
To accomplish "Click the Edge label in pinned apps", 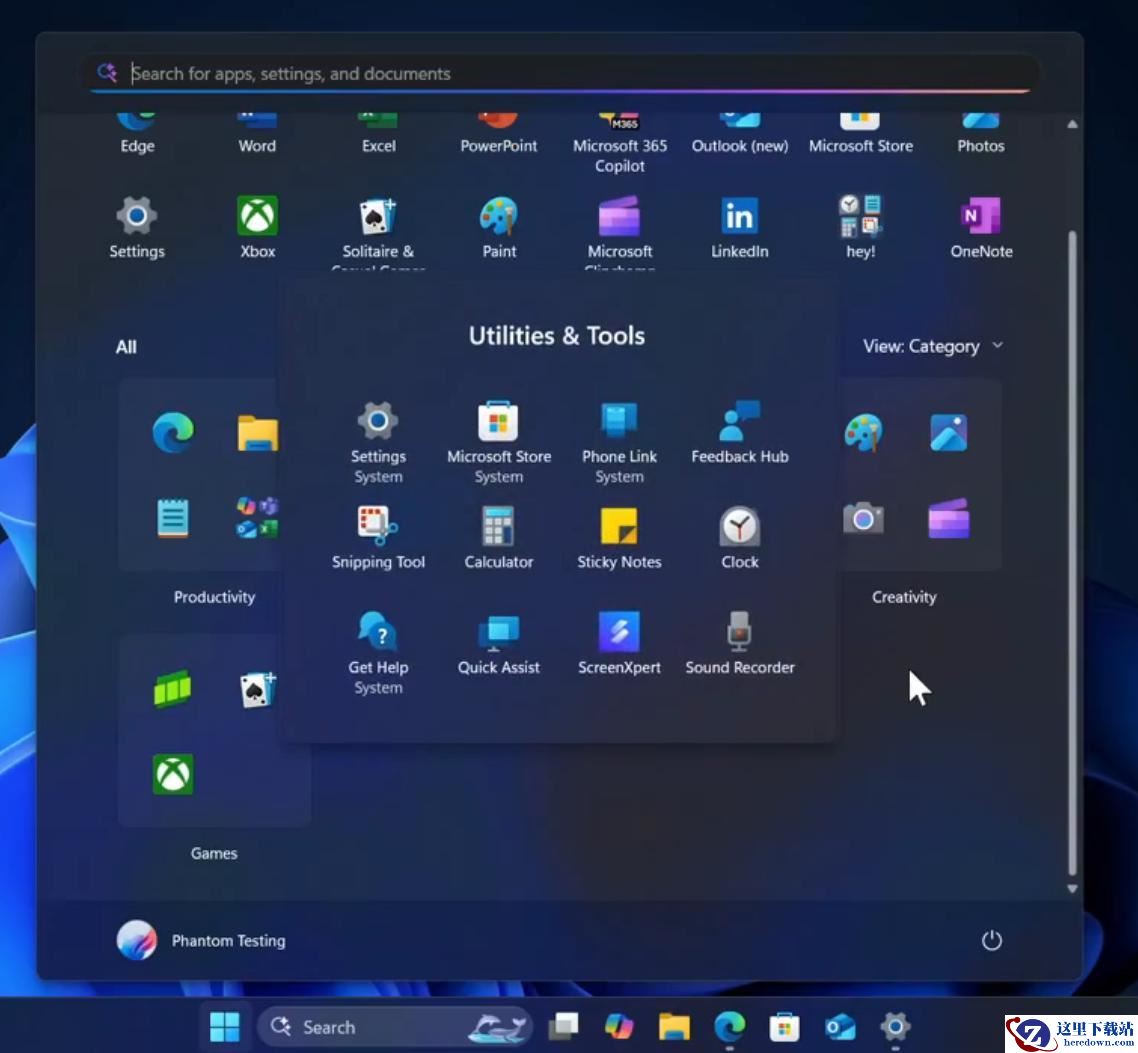I will [x=137, y=146].
